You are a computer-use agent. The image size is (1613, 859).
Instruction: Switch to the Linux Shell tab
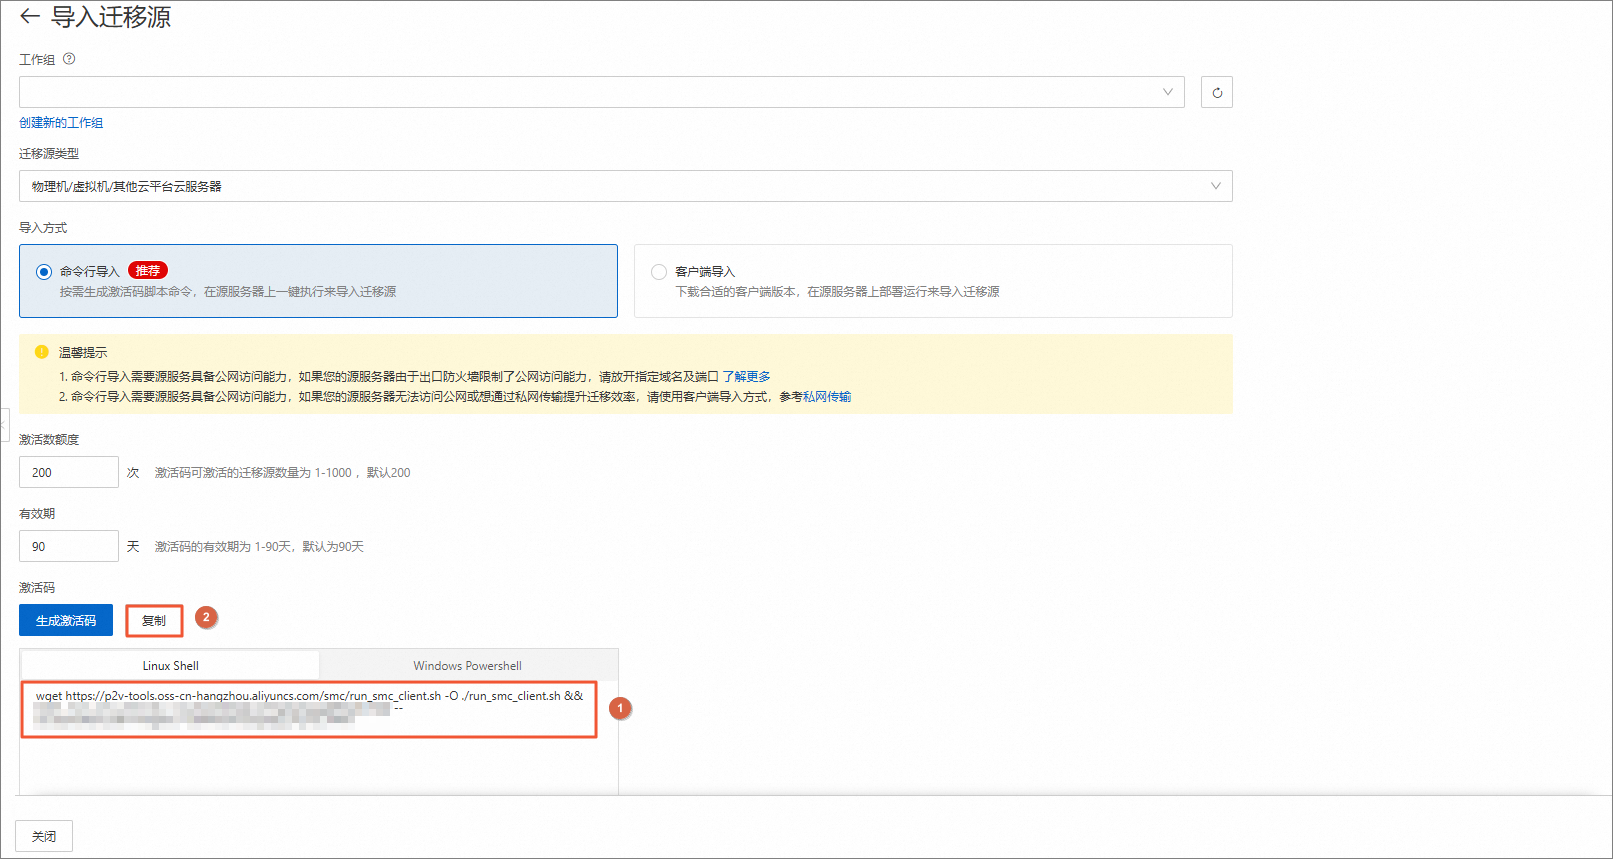click(x=171, y=666)
